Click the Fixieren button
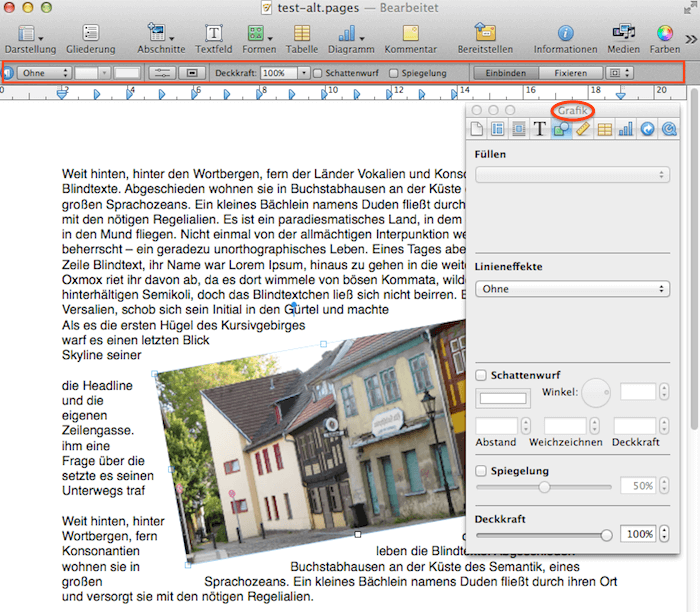 571,73
